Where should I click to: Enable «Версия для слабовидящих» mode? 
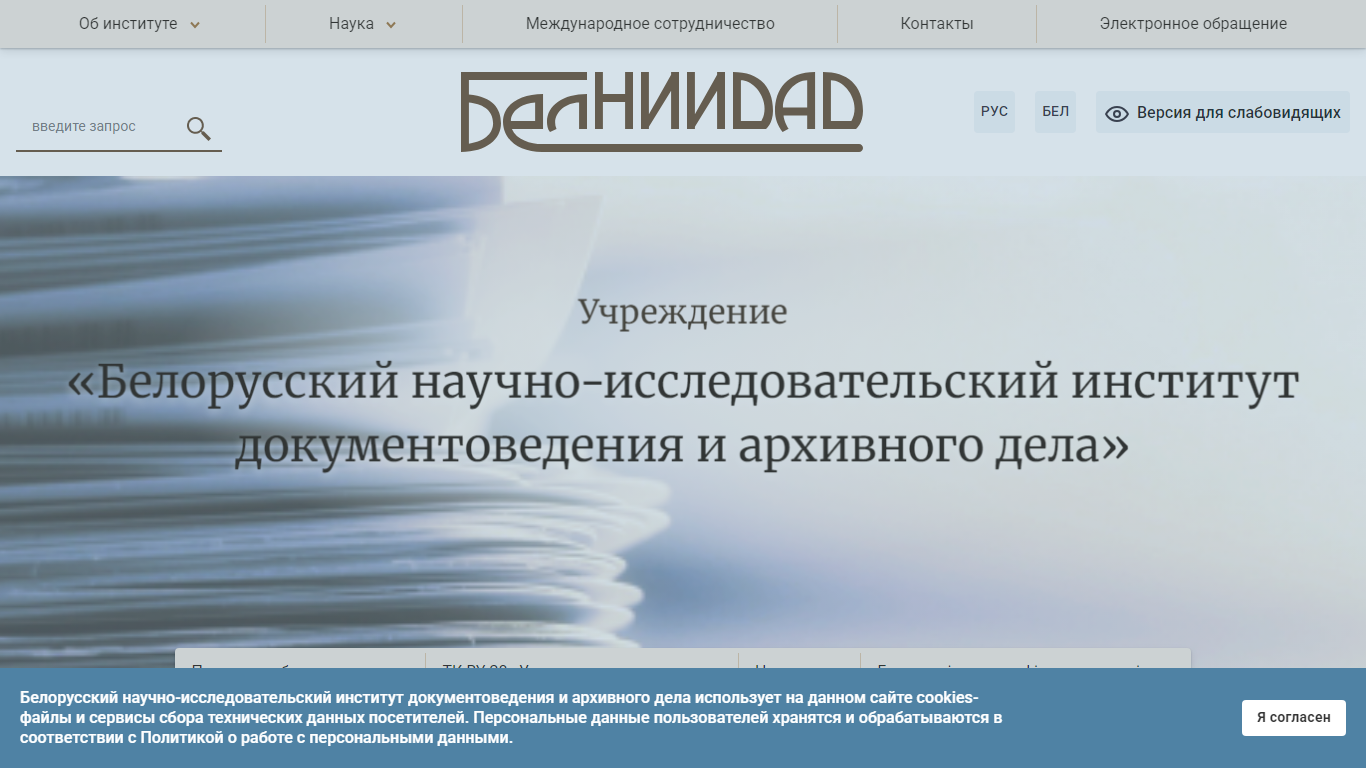pos(1223,113)
